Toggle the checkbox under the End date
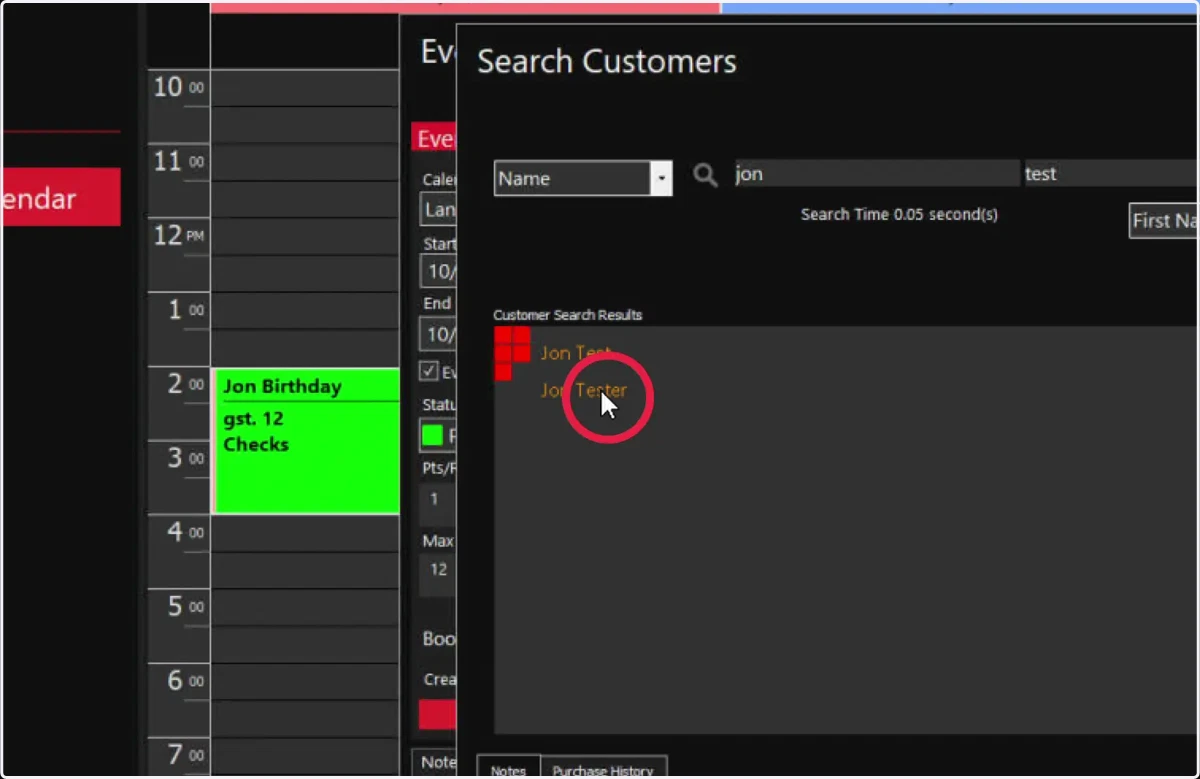1200x779 pixels. [x=429, y=371]
